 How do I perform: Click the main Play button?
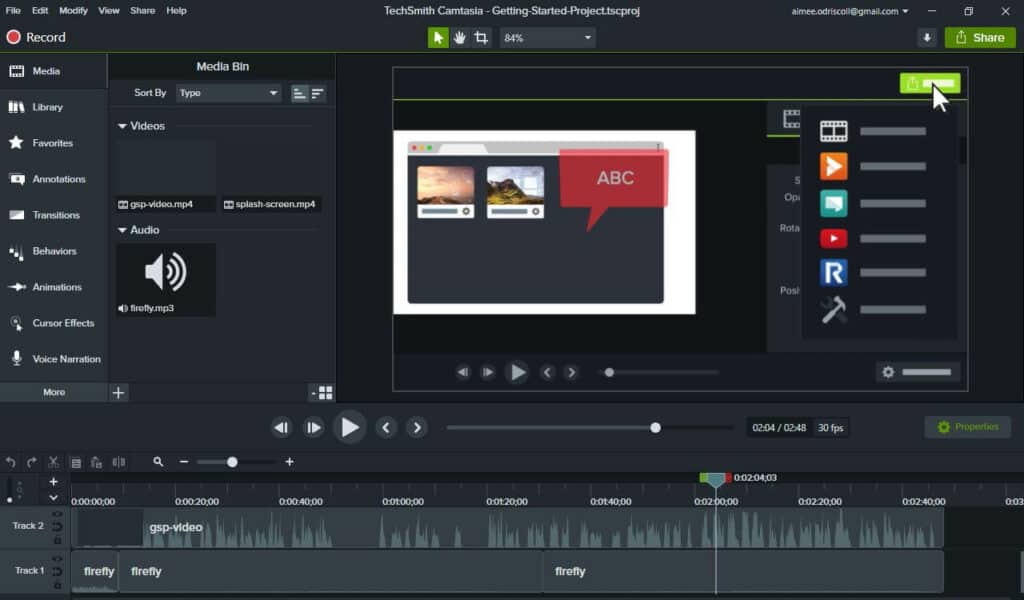coord(349,428)
